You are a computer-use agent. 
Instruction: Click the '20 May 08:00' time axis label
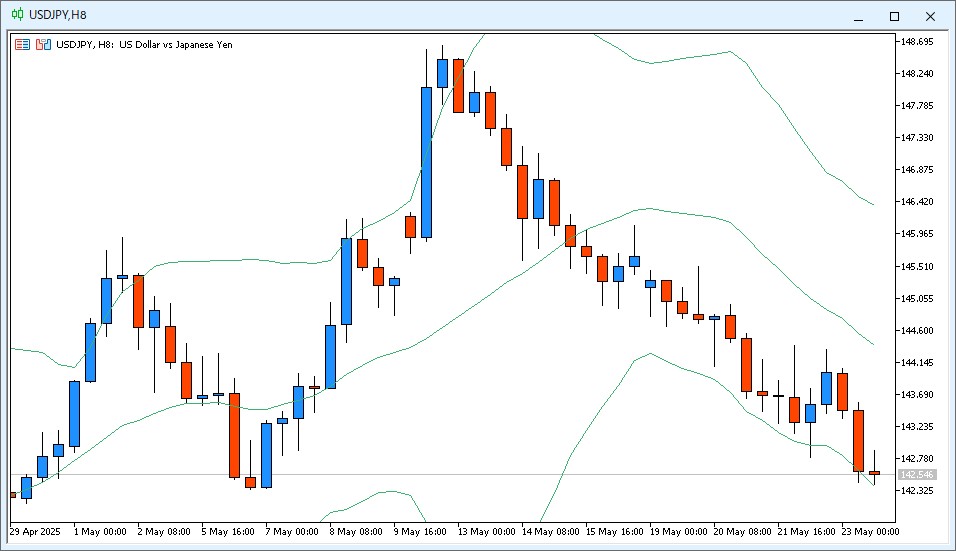[743, 531]
